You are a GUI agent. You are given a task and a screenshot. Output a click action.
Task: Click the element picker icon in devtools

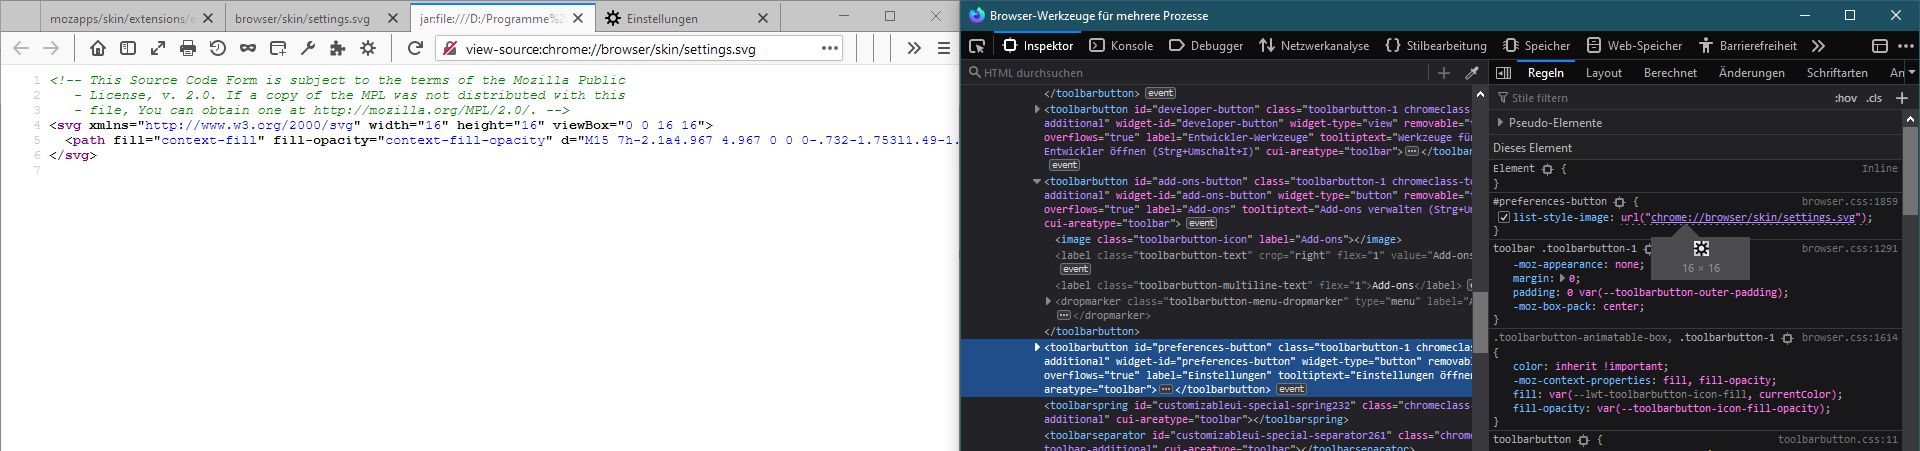978,46
